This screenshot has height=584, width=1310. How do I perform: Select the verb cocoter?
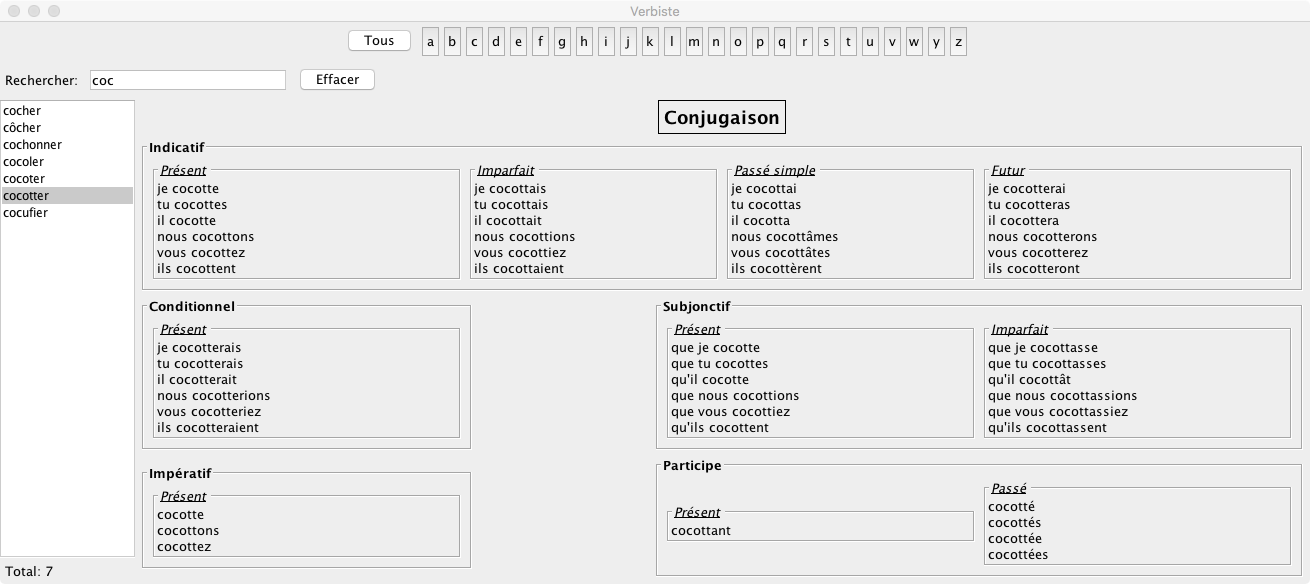[24, 179]
